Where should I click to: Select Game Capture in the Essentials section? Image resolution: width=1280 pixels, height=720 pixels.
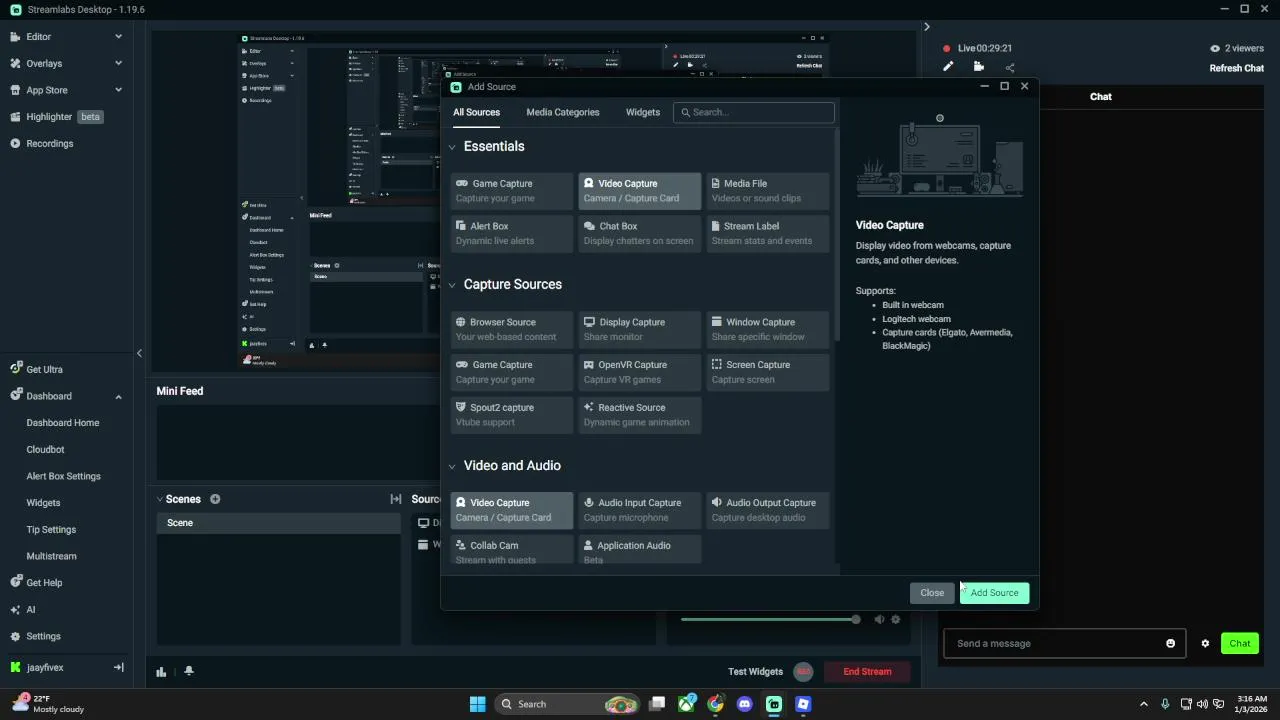click(512, 190)
